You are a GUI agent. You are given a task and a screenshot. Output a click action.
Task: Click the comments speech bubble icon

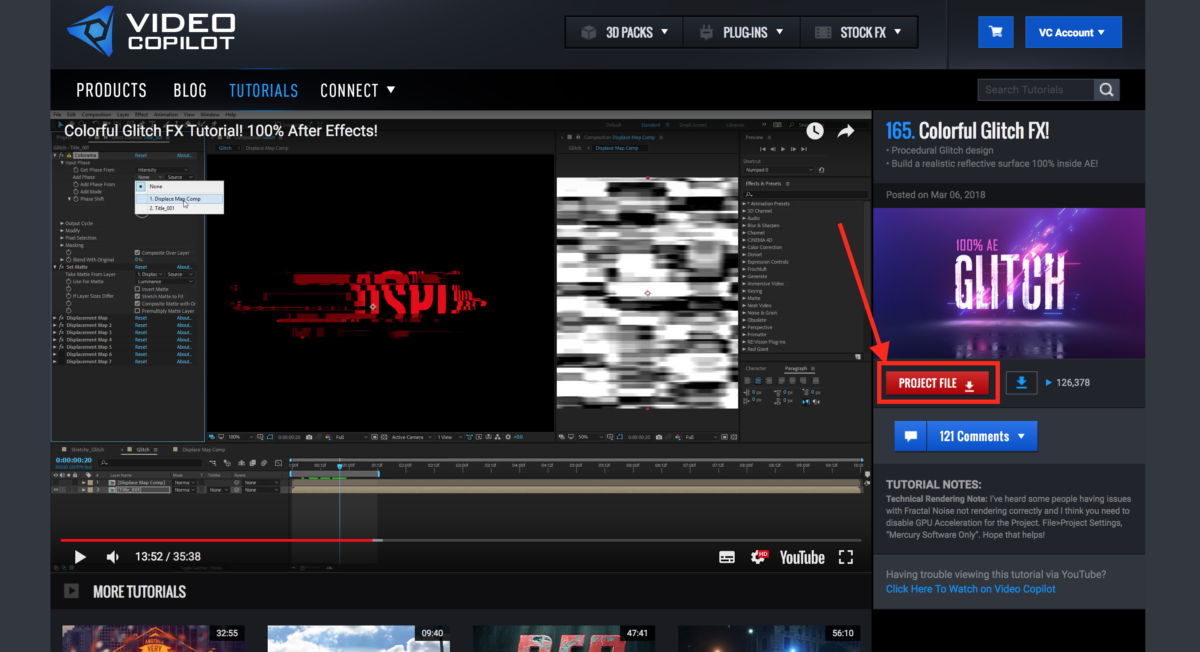pyautogui.click(x=910, y=437)
